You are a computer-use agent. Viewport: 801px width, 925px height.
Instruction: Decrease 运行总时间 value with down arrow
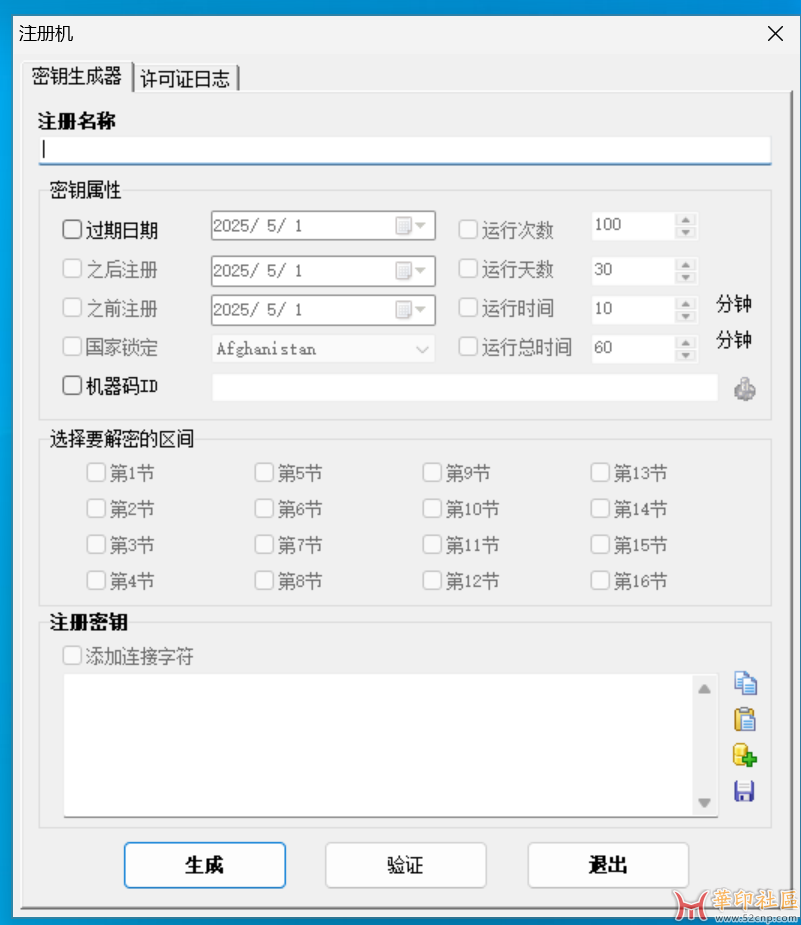pos(685,355)
